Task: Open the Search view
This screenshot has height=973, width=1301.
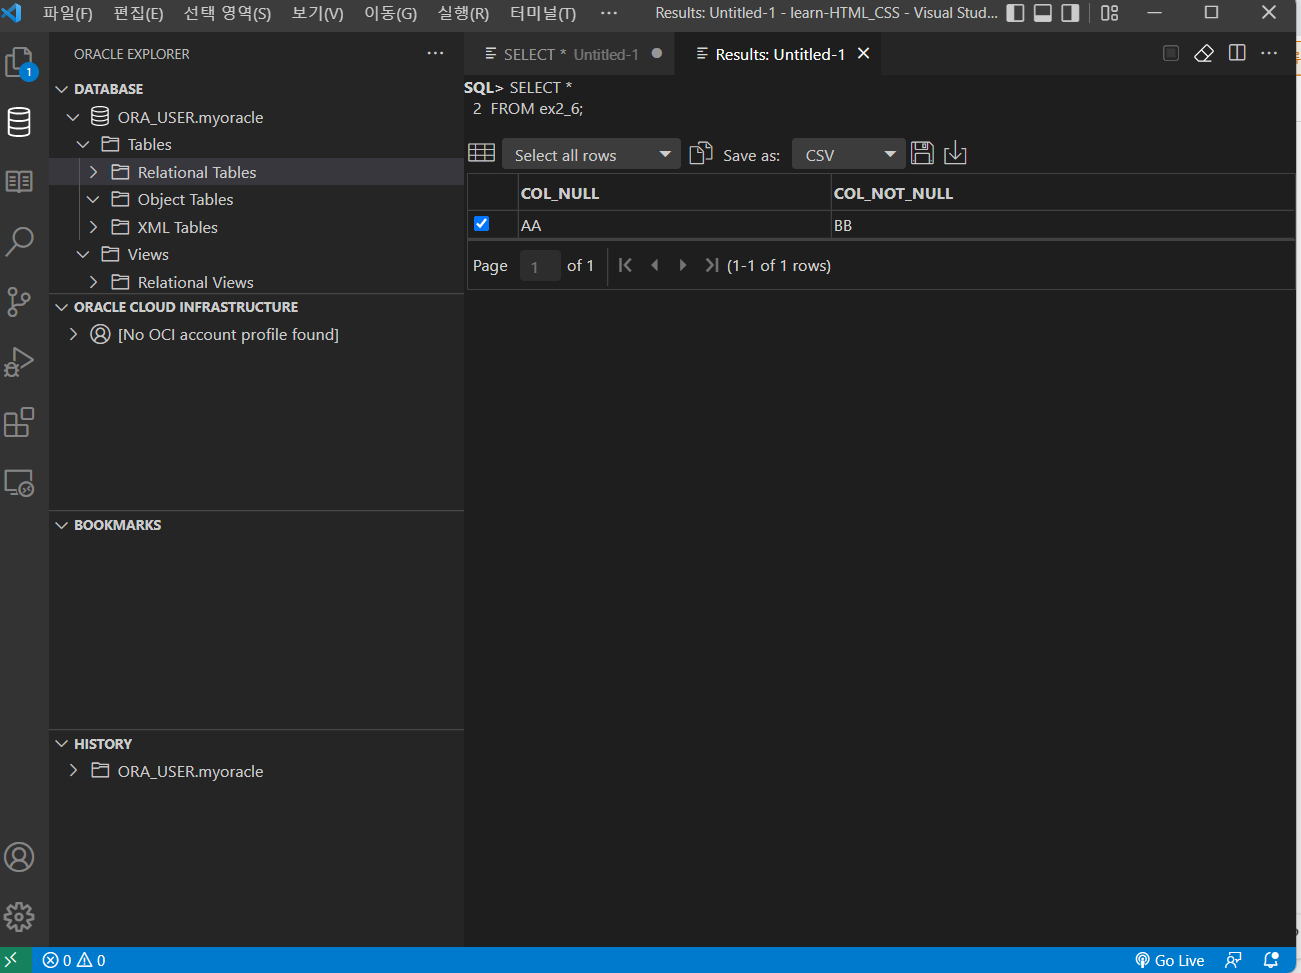Action: [20, 241]
